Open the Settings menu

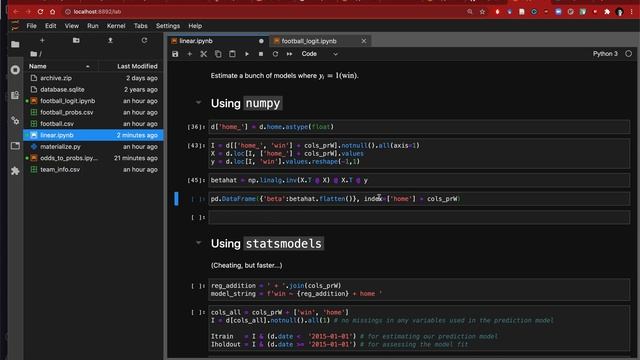pyautogui.click(x=168, y=26)
